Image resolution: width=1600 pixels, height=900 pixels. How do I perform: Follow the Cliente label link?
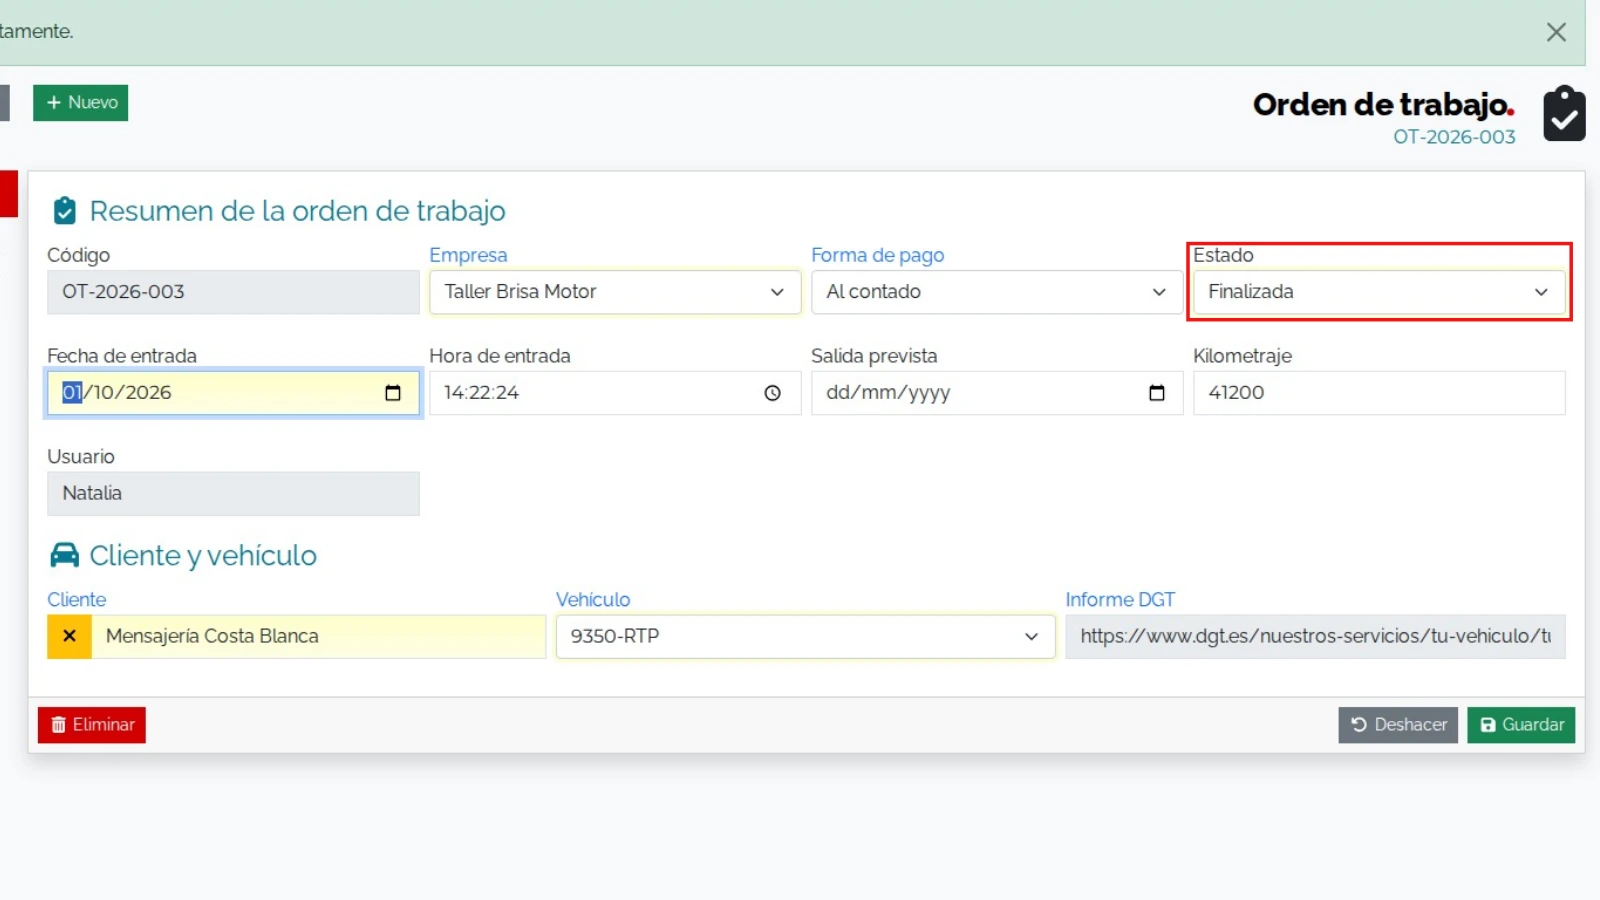76,599
